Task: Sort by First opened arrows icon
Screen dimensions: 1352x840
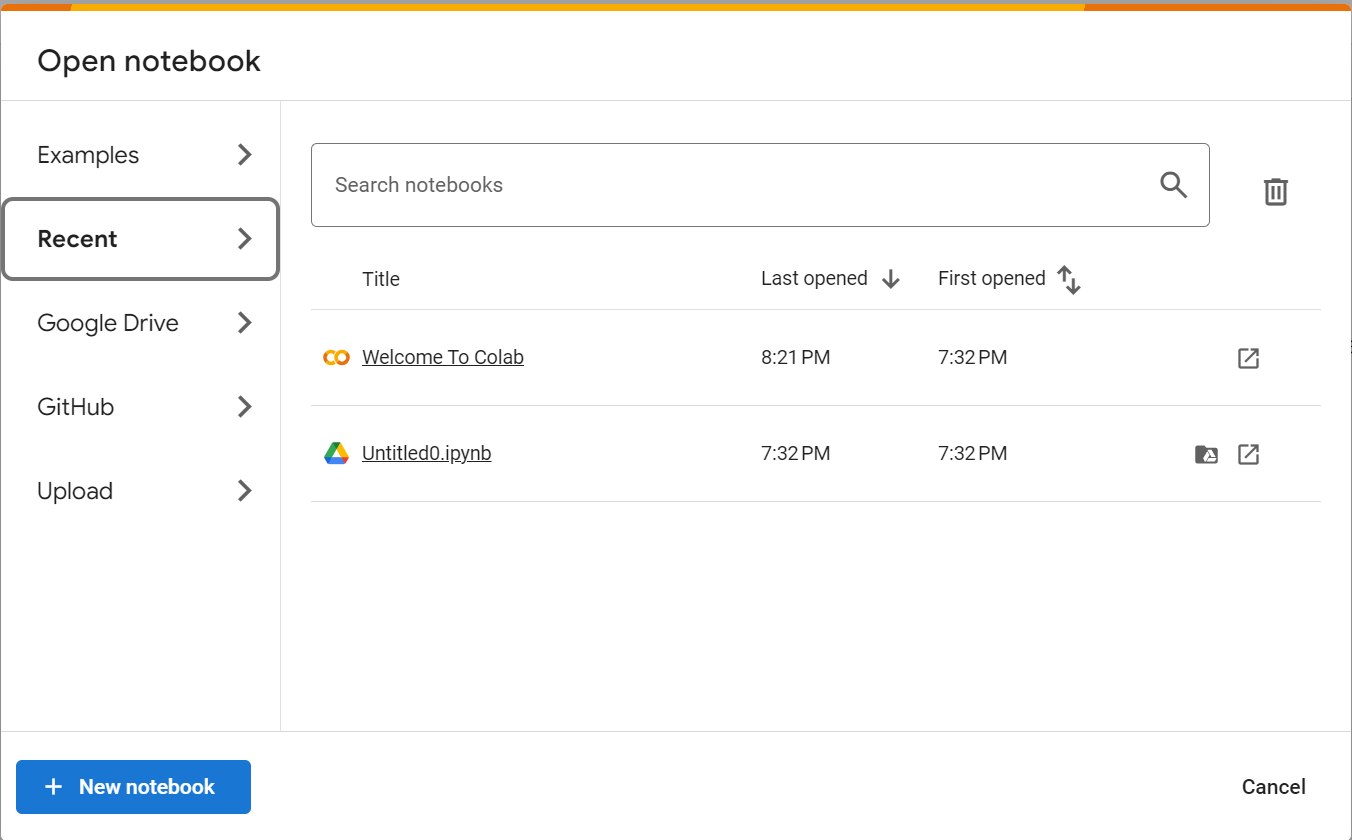Action: click(x=1069, y=279)
